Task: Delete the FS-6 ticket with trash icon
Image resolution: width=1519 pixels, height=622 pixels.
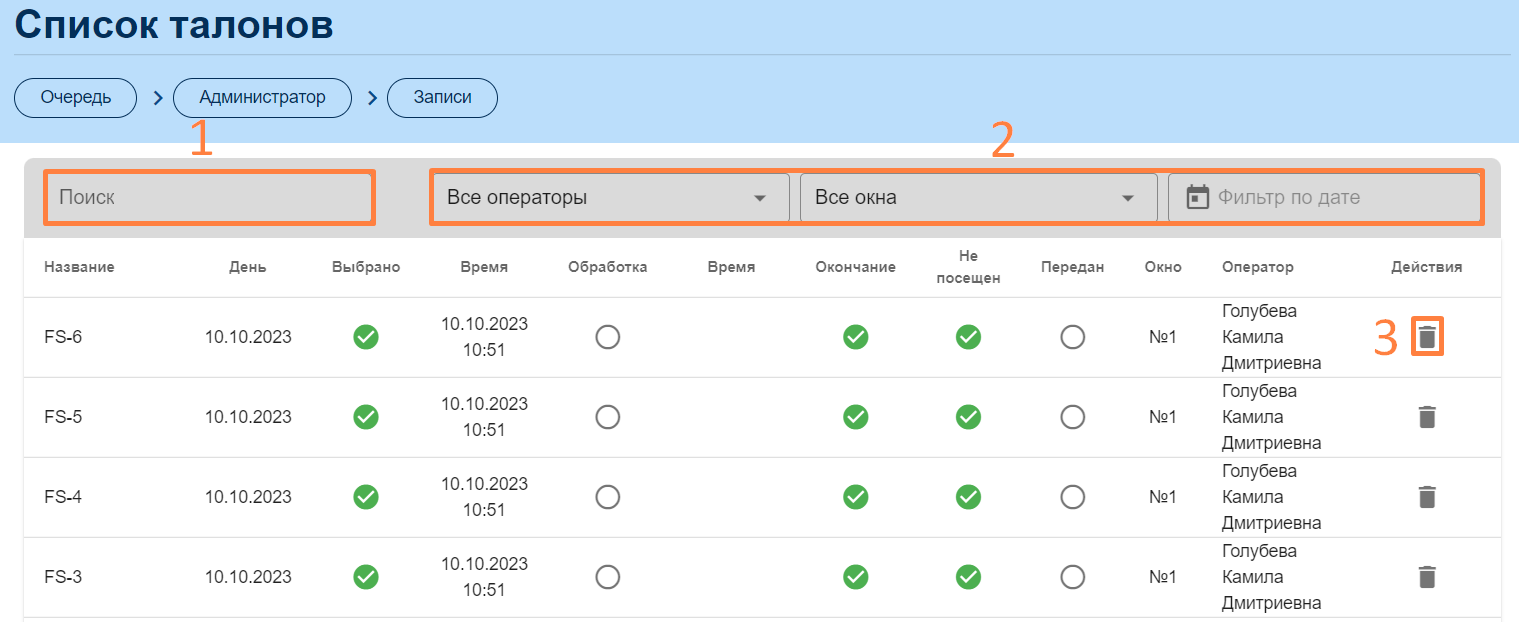Action: (x=1427, y=338)
